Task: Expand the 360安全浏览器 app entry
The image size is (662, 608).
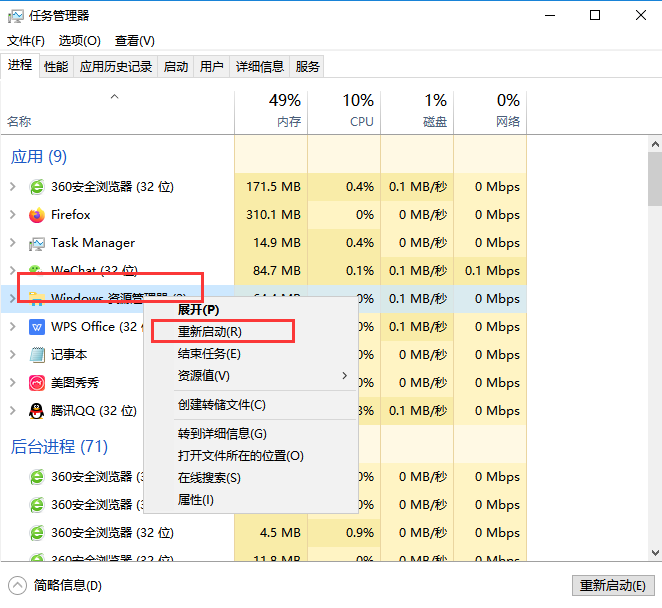Action: click(12, 187)
